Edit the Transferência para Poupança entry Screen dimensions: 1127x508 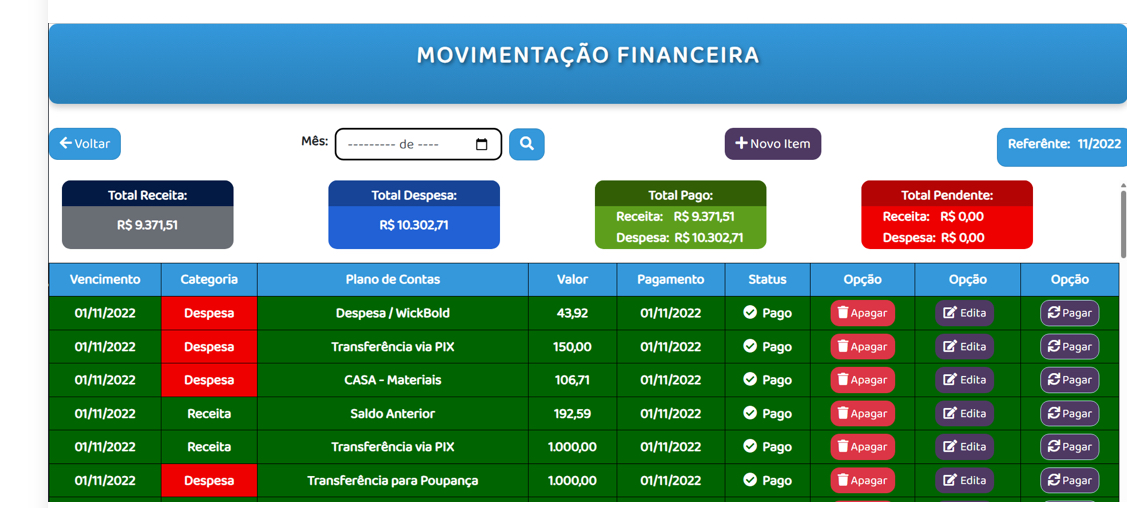[965, 481]
